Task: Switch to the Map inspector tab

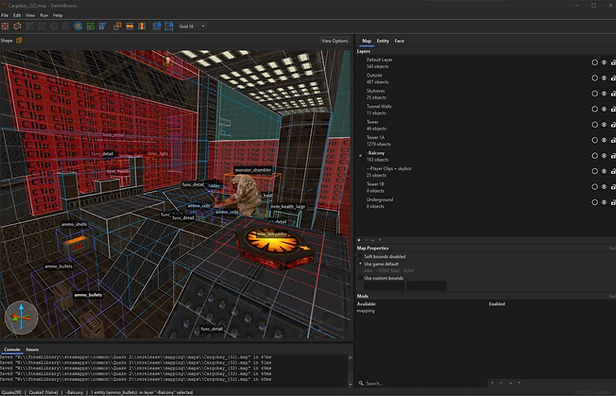Action: 367,41
